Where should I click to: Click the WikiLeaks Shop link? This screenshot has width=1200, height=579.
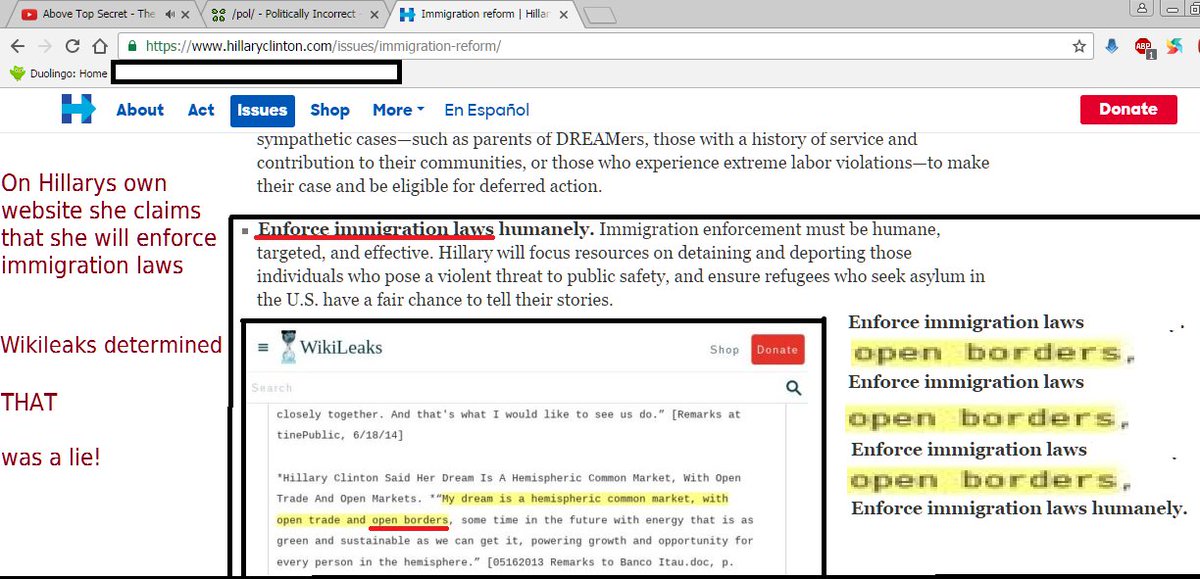pos(724,350)
